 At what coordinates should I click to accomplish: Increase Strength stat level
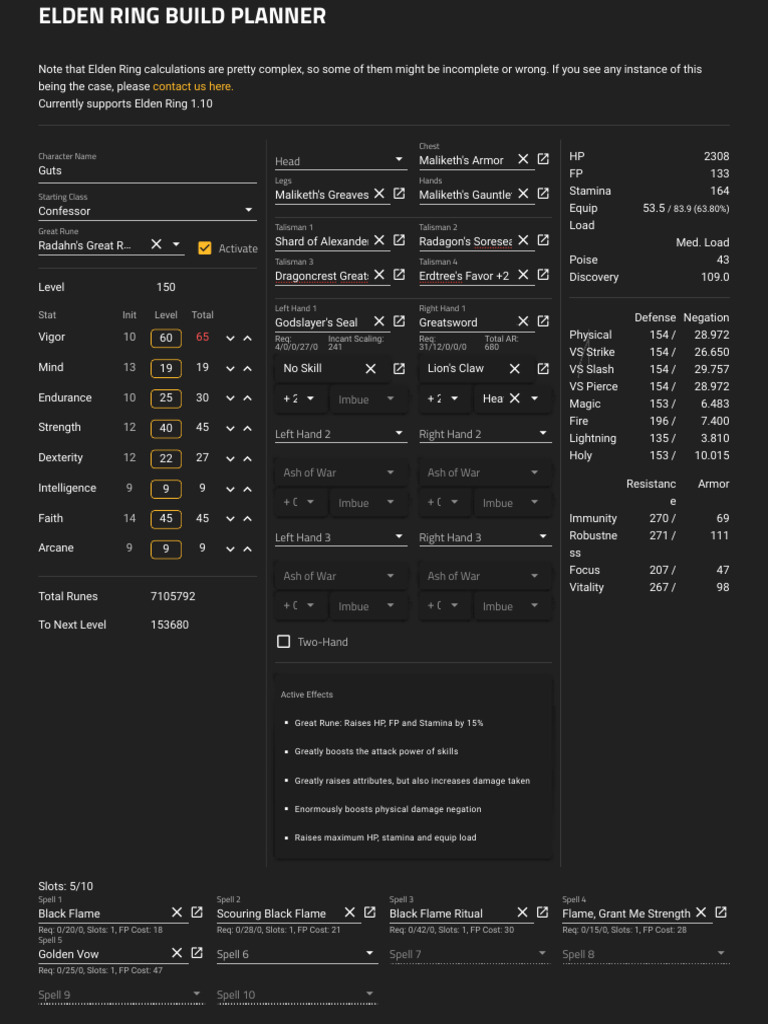pos(248,428)
